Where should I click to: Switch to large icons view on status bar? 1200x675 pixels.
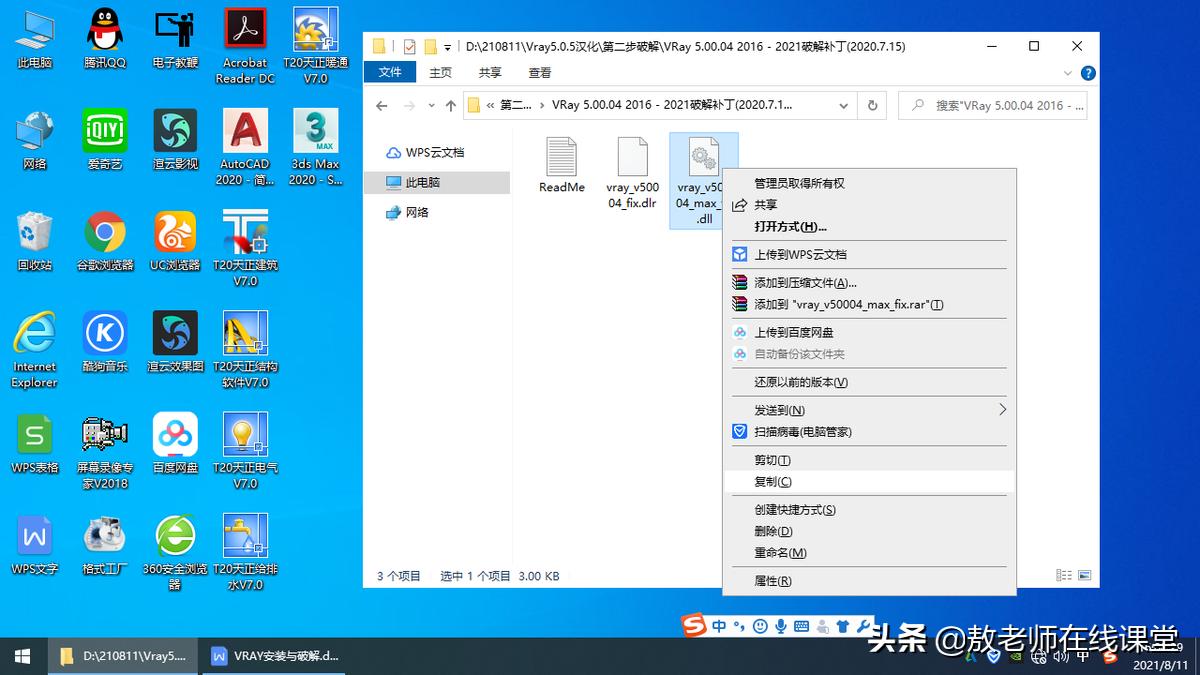tap(1084, 573)
